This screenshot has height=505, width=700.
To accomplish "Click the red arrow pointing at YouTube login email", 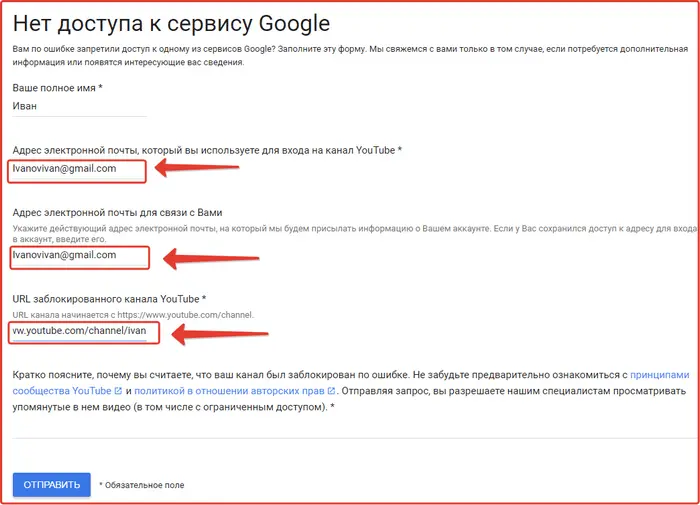I will 198,169.
